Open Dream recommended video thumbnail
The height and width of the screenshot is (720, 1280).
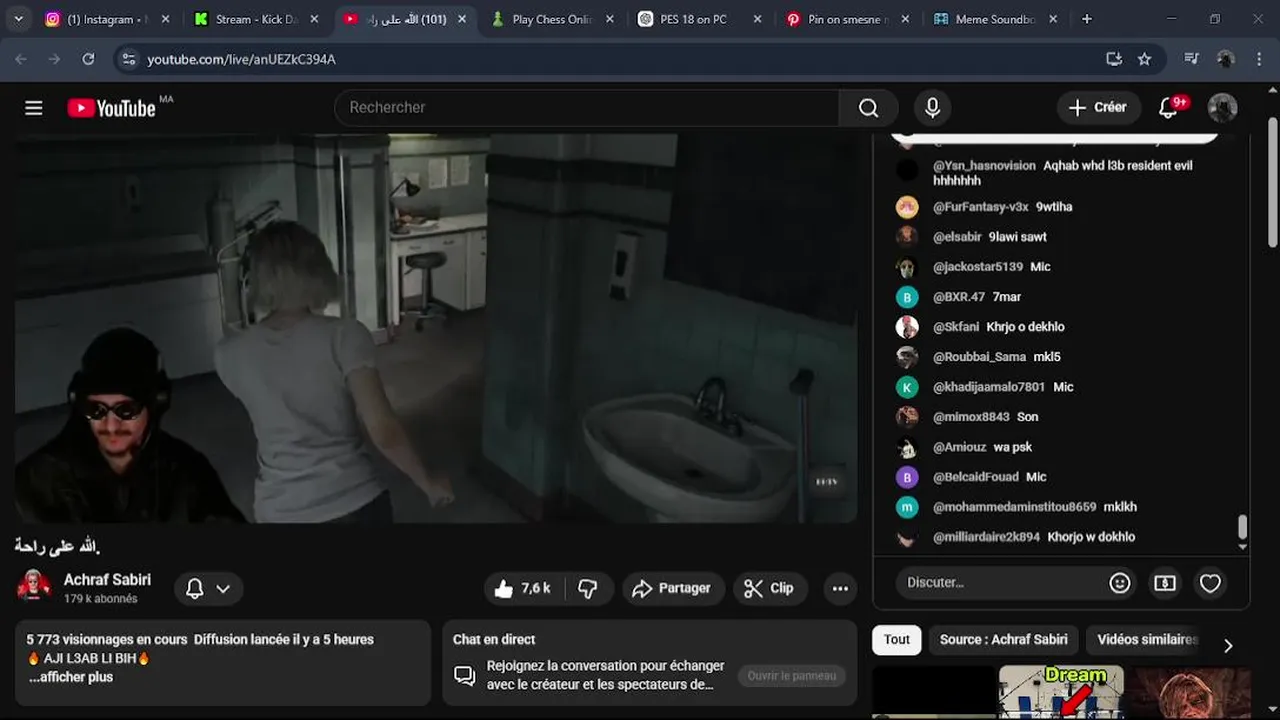[x=1061, y=692]
